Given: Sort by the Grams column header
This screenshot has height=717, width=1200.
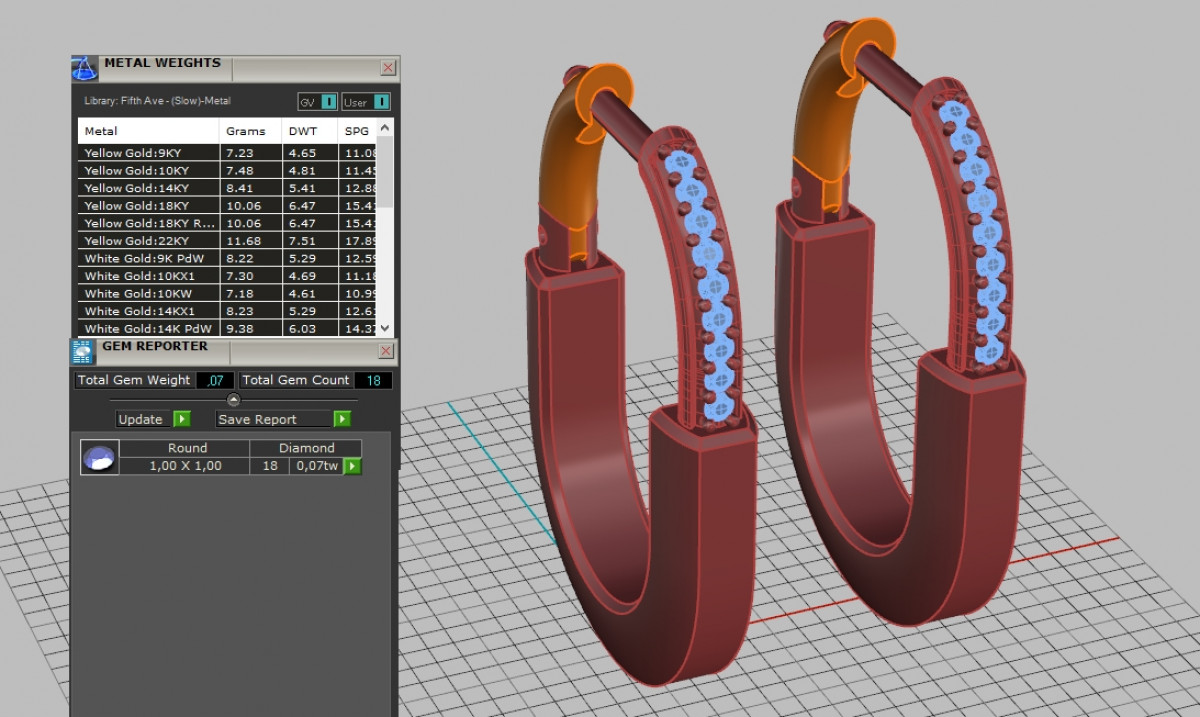Looking at the screenshot, I should [246, 131].
